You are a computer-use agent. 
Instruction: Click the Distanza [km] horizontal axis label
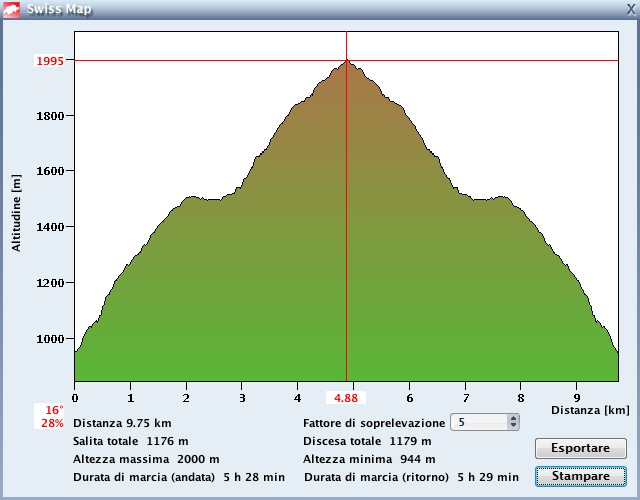(590, 410)
